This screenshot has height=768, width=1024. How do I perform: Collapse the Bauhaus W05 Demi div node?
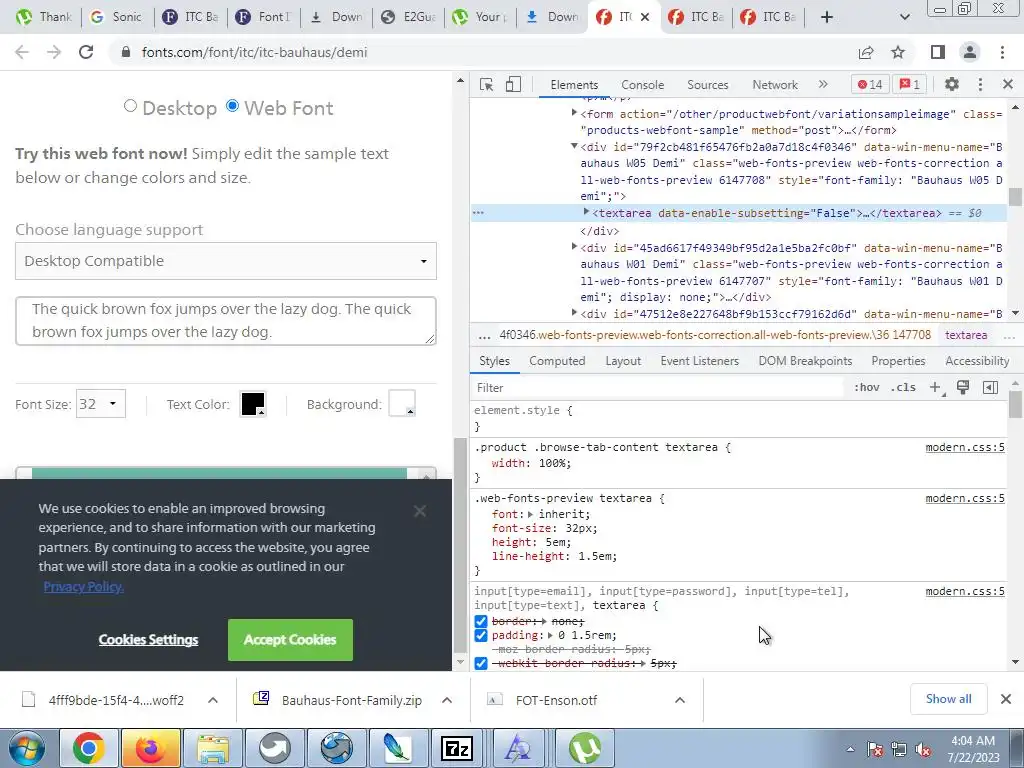coord(574,146)
